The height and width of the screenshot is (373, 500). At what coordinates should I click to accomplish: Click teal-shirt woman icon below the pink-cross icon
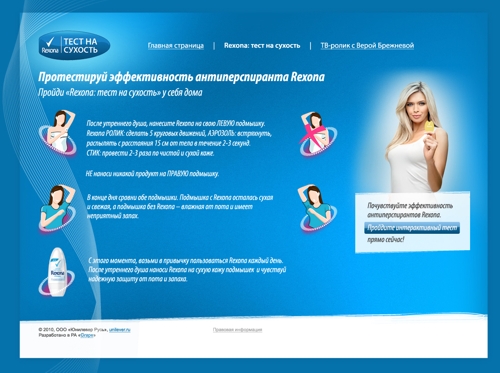[317, 208]
